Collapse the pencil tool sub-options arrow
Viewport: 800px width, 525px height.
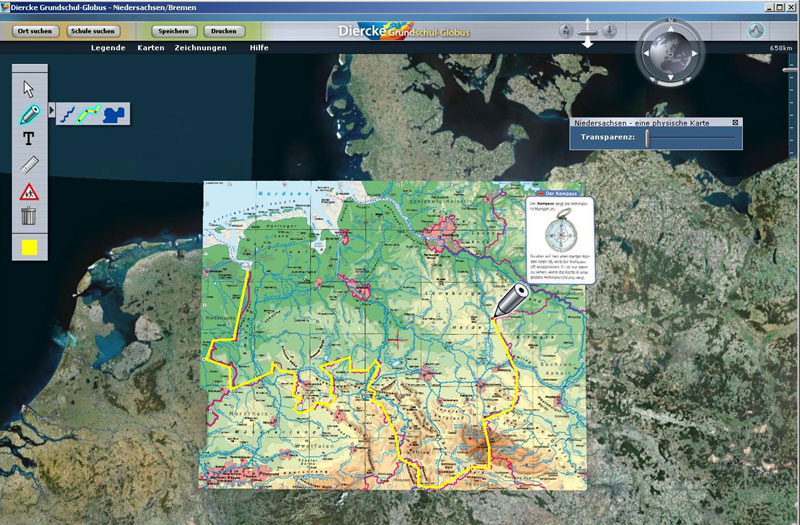tap(52, 110)
